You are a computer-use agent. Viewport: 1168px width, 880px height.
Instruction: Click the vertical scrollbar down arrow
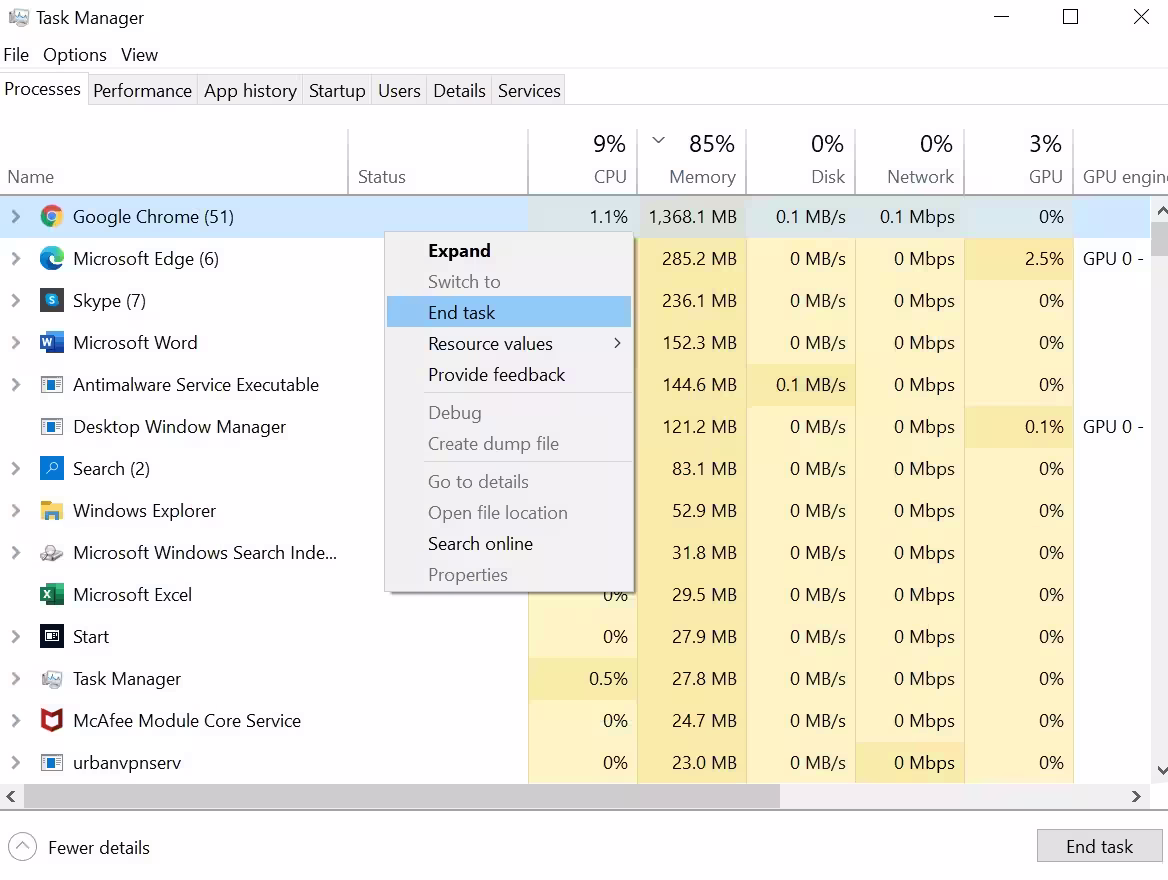click(1160, 770)
